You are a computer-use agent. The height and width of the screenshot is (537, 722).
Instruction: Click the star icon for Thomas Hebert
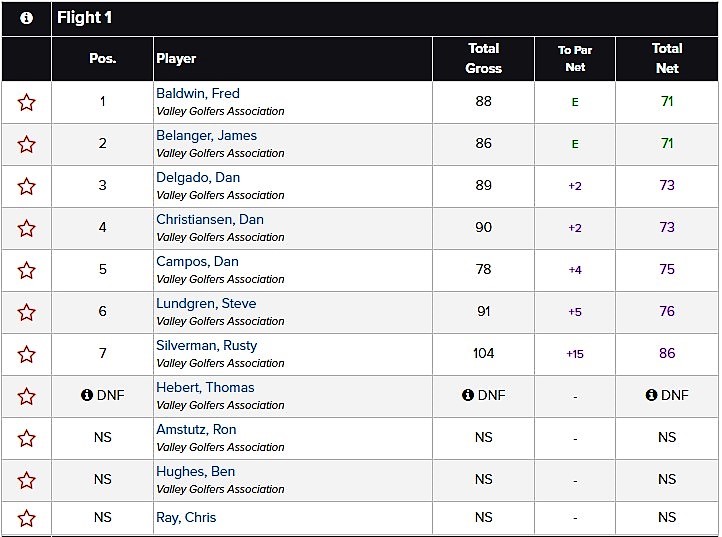click(26, 396)
